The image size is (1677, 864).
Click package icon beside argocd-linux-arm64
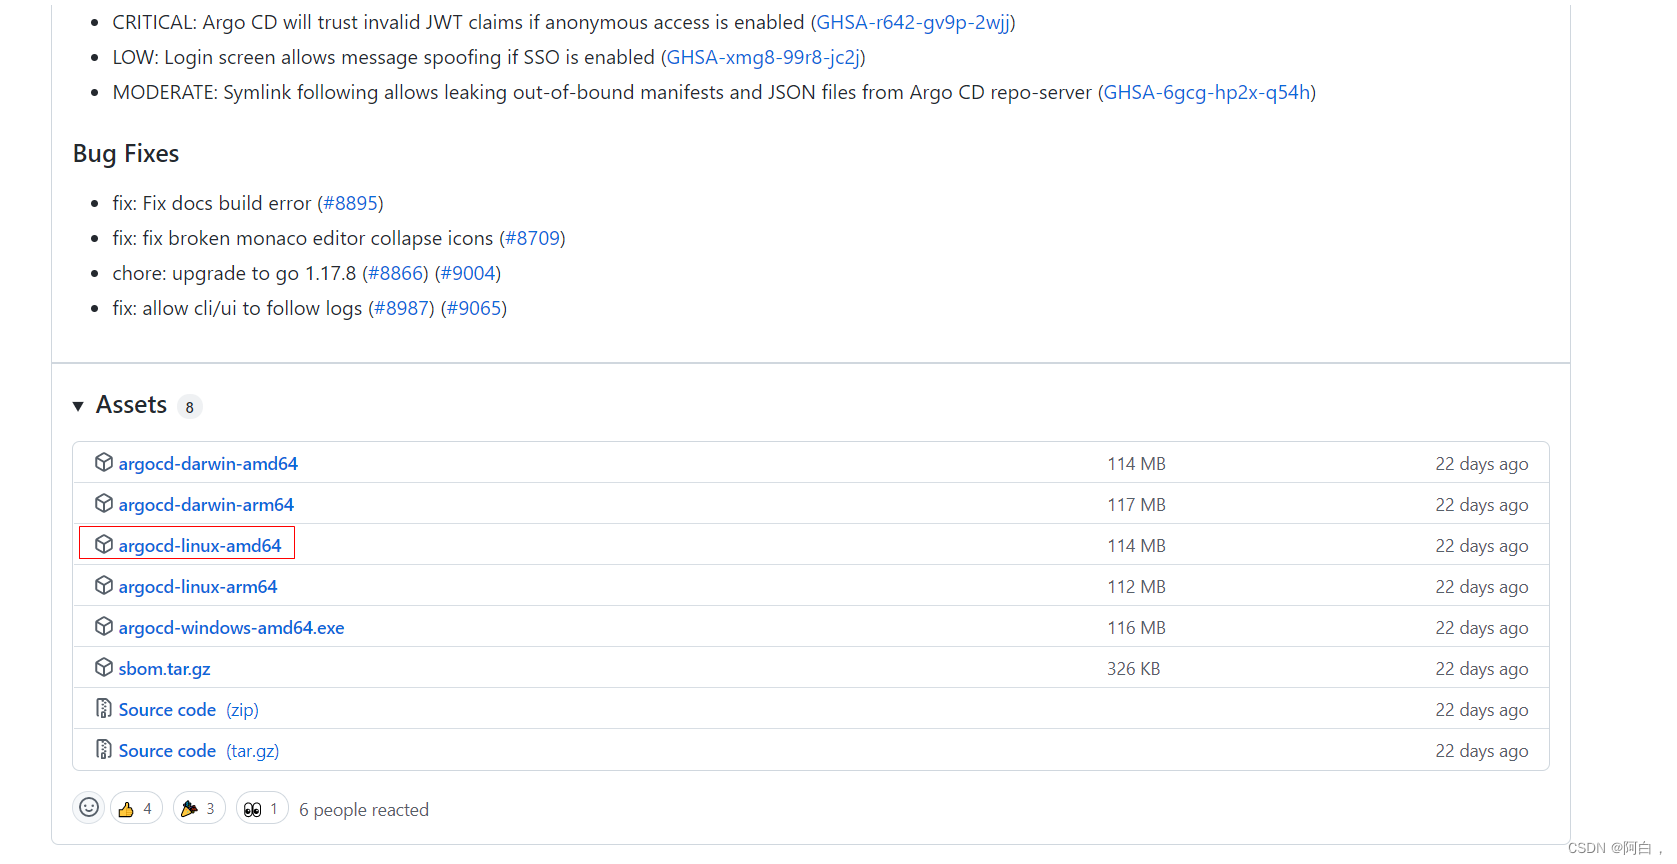pyautogui.click(x=104, y=585)
